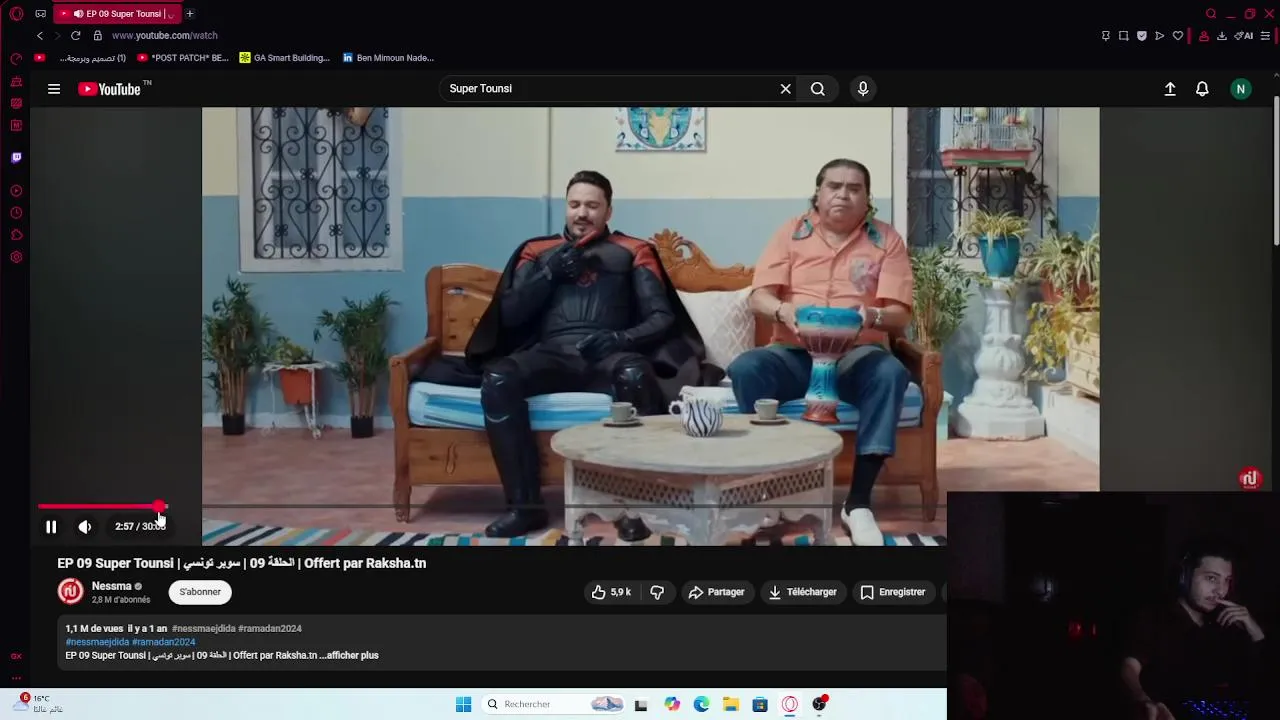This screenshot has height=720, width=1280.
Task: Like the video (5,9 k)
Action: pos(611,592)
